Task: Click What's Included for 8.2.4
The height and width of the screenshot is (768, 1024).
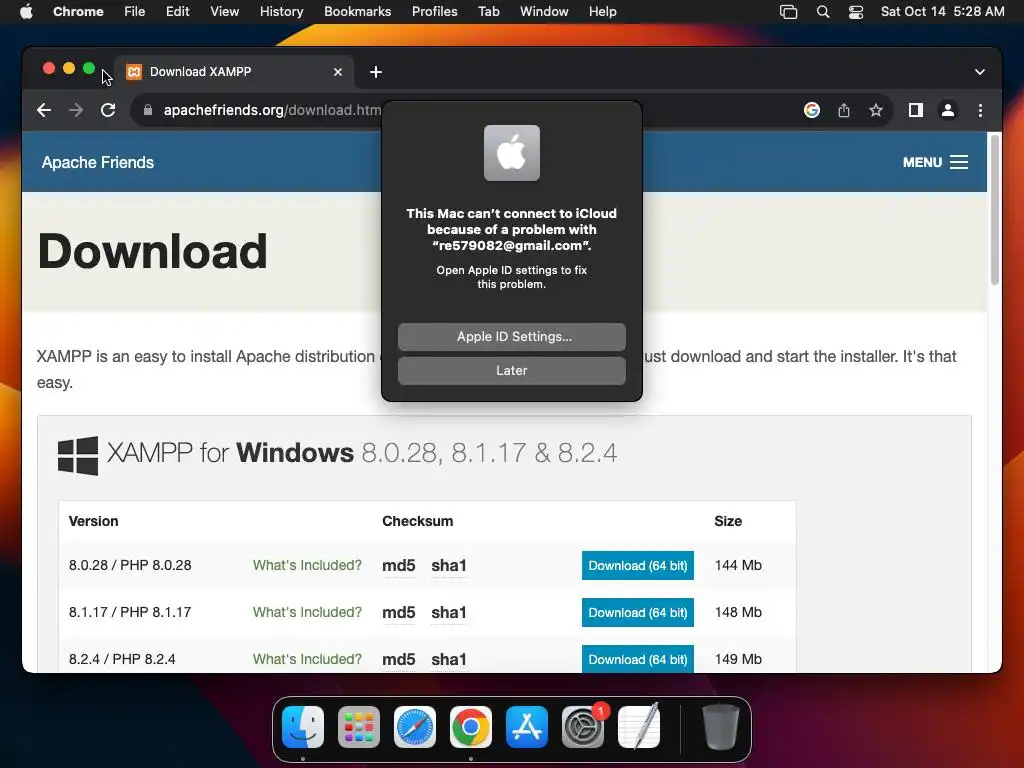Action: click(x=307, y=660)
